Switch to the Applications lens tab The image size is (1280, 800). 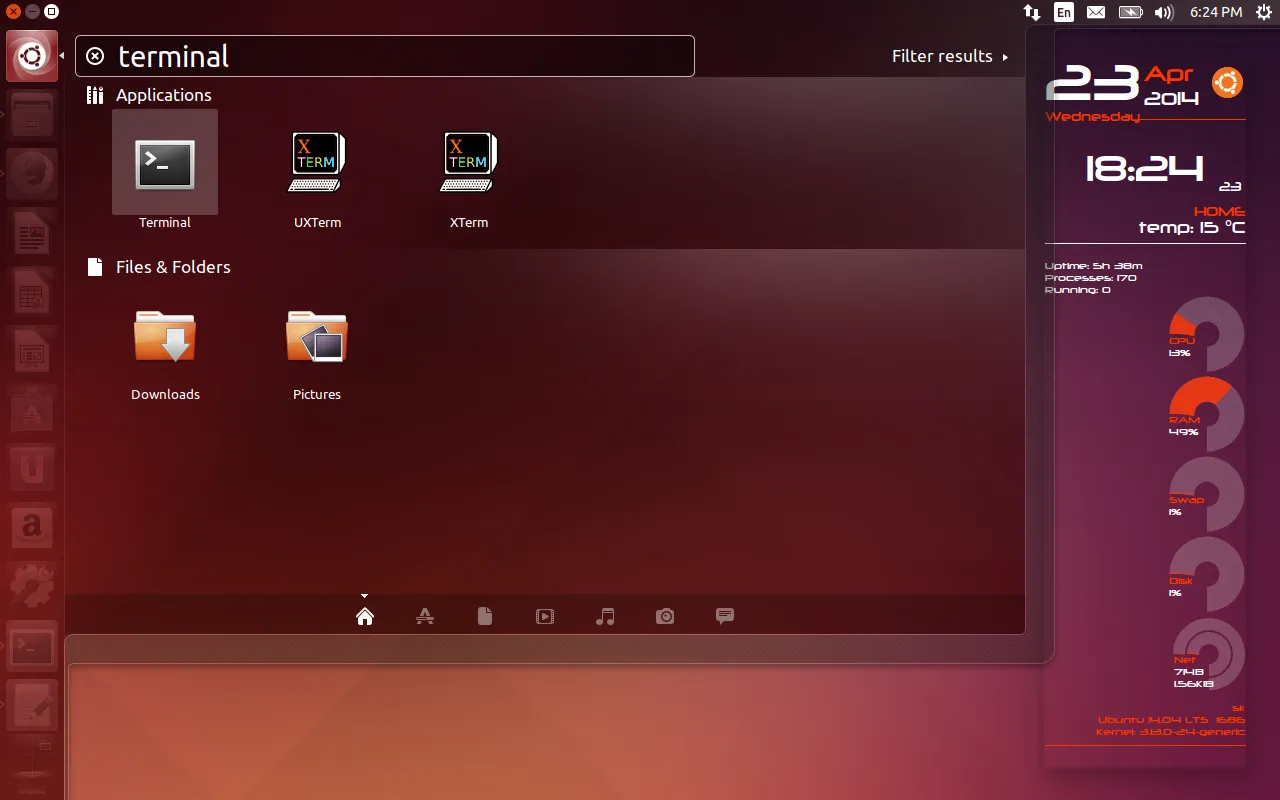click(425, 616)
